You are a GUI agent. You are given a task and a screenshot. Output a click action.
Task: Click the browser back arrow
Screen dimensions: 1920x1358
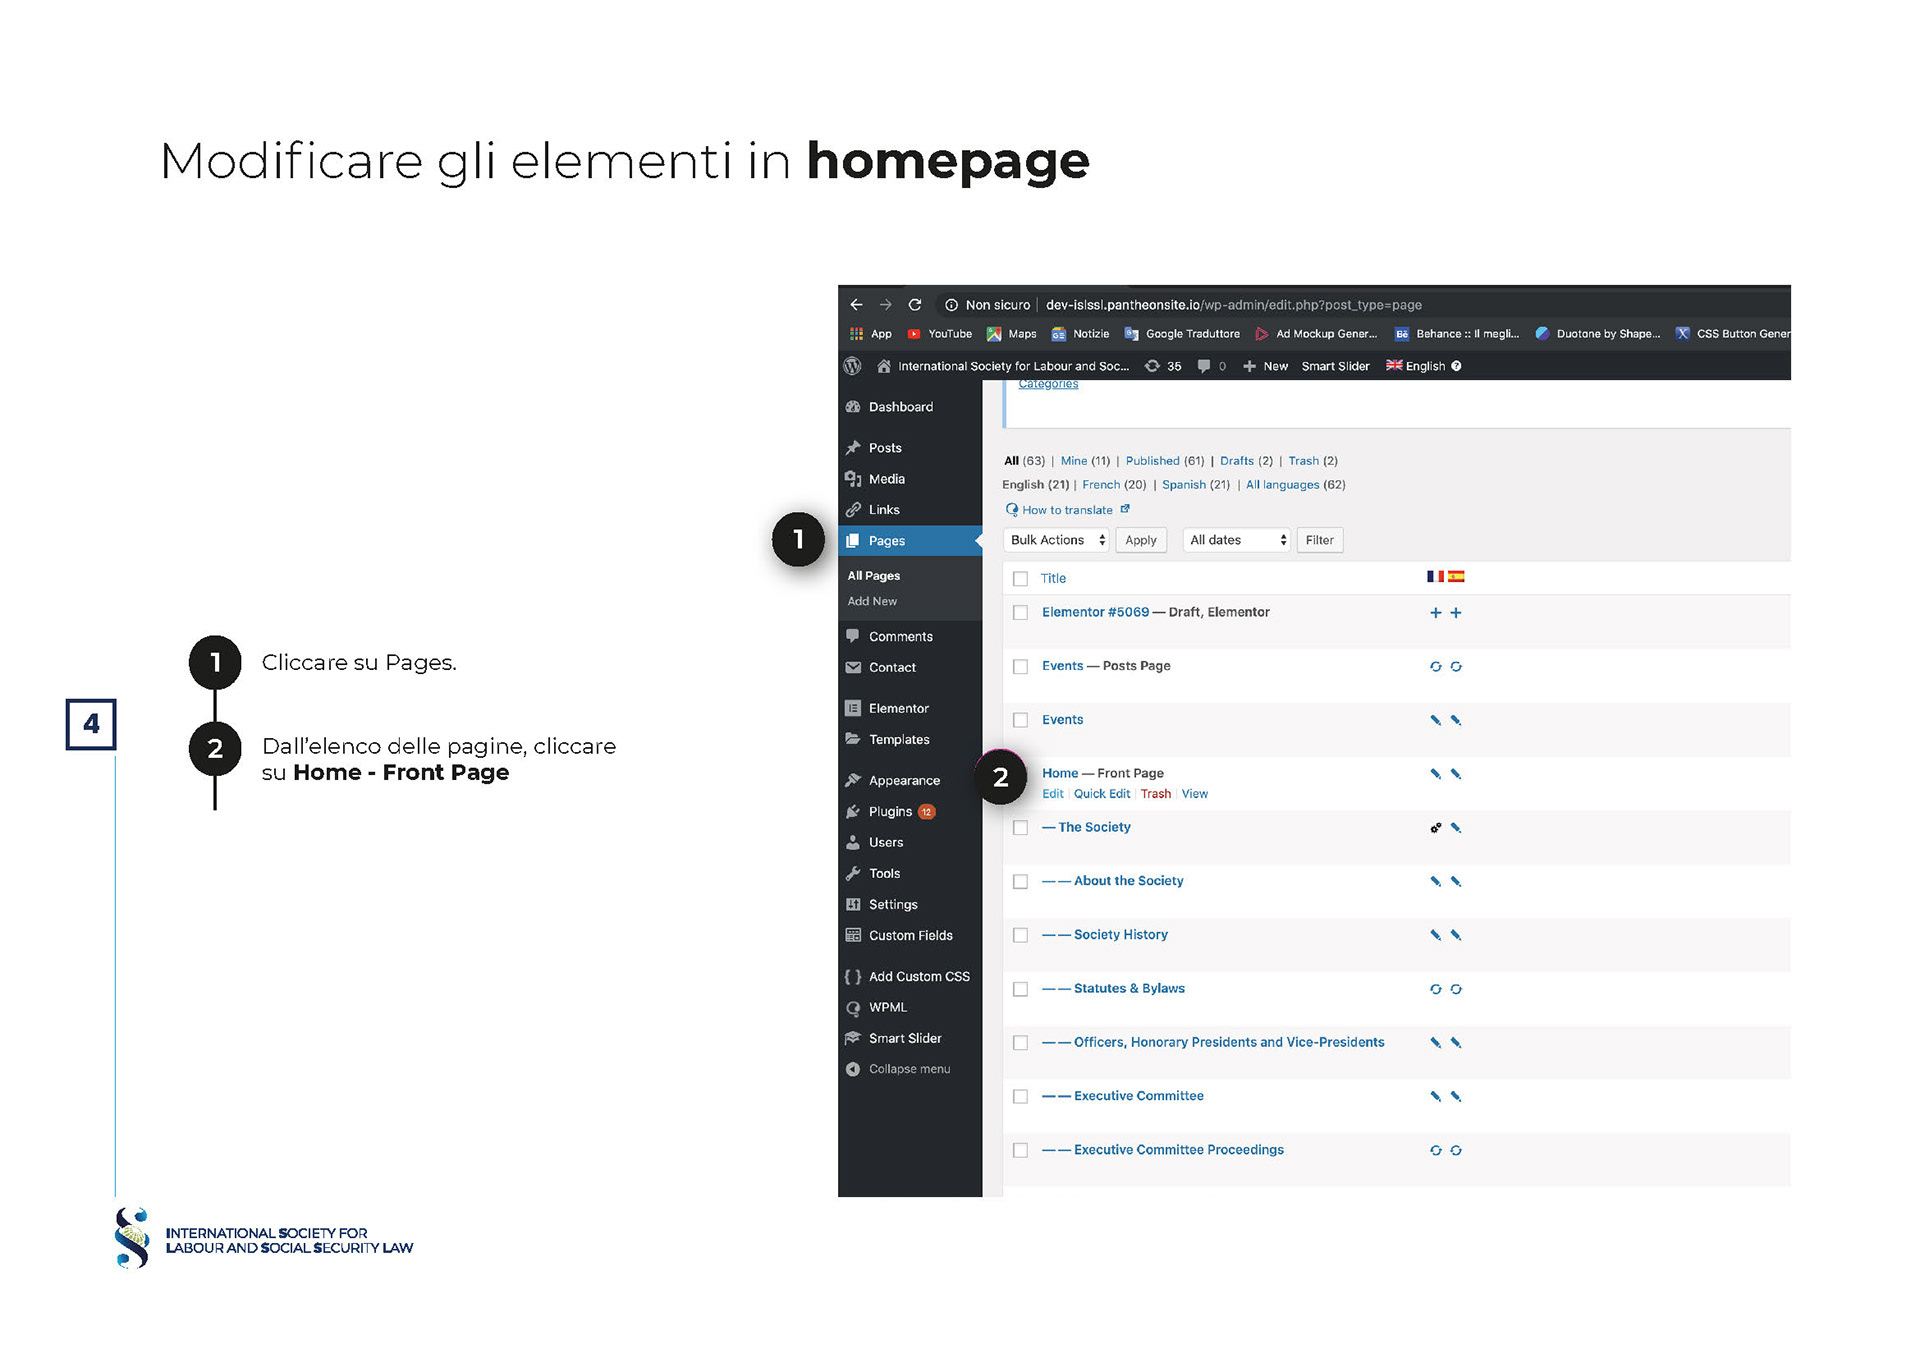click(856, 305)
